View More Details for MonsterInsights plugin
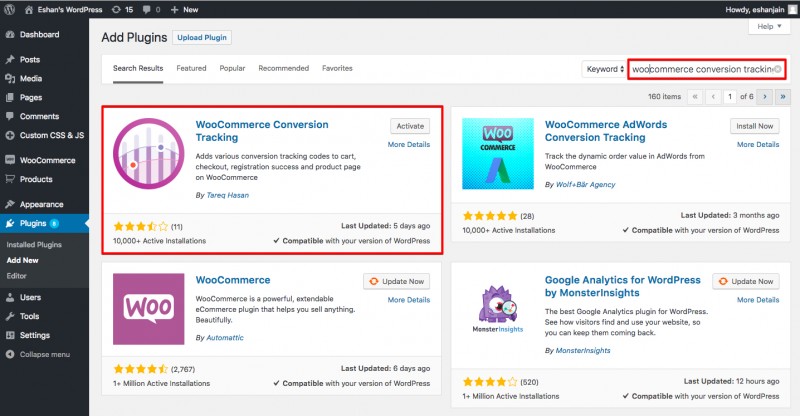Viewport: 800px width, 416px height. (x=758, y=300)
